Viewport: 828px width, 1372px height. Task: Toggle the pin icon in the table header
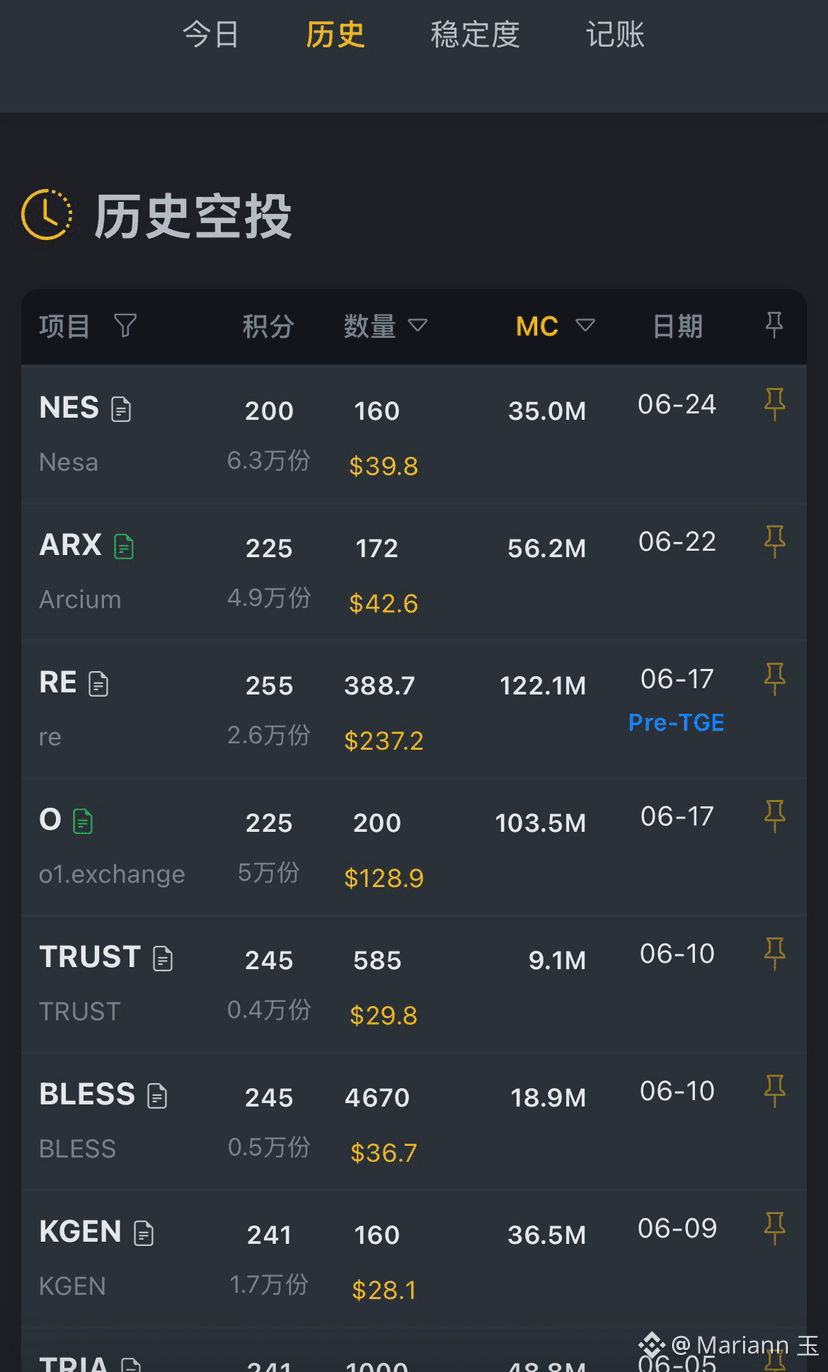point(774,324)
